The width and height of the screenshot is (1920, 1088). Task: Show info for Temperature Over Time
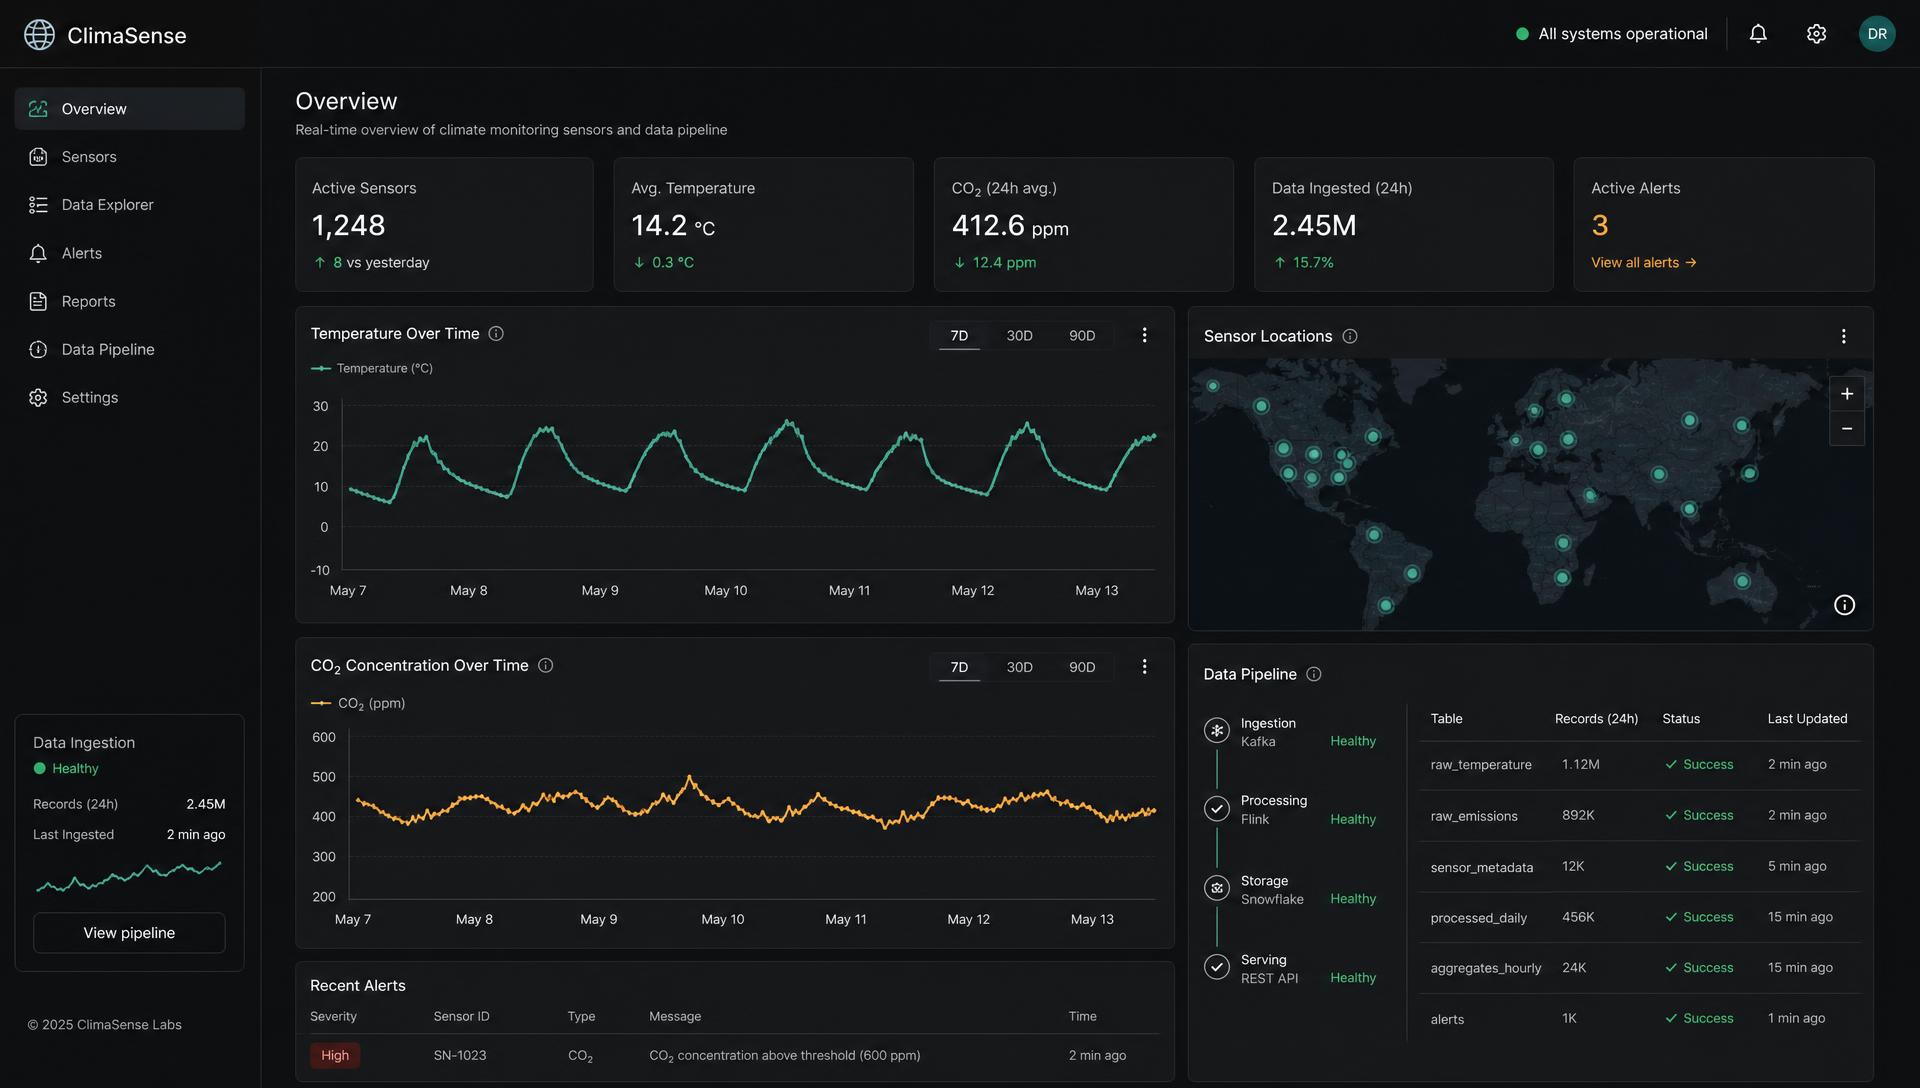[x=496, y=334]
